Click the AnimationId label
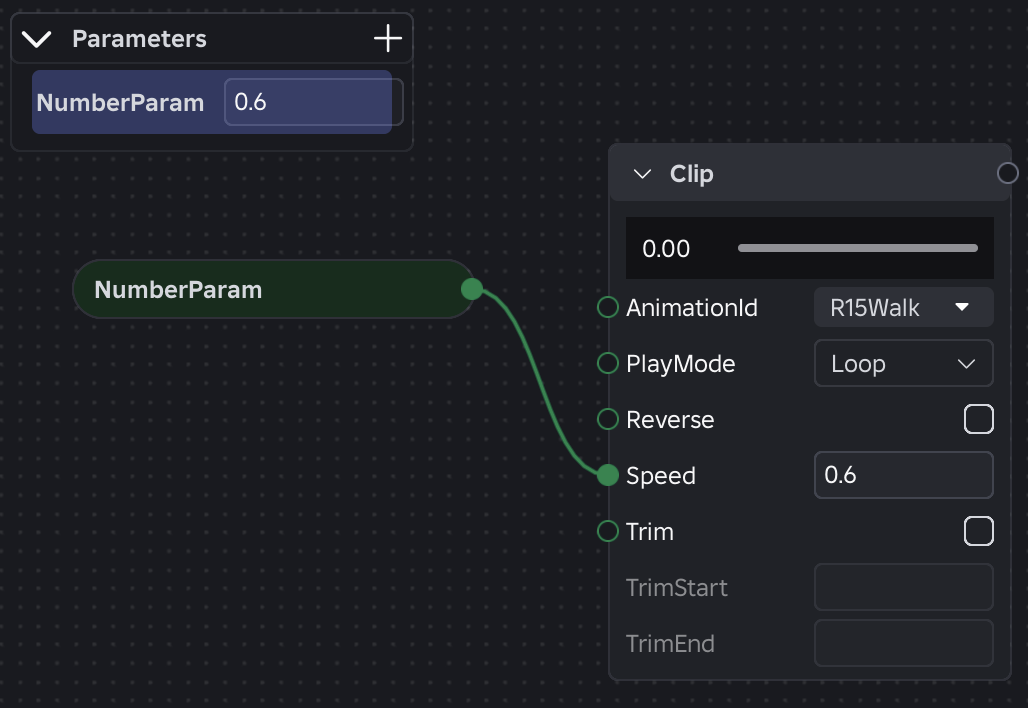Image resolution: width=1028 pixels, height=708 pixels. click(x=692, y=307)
